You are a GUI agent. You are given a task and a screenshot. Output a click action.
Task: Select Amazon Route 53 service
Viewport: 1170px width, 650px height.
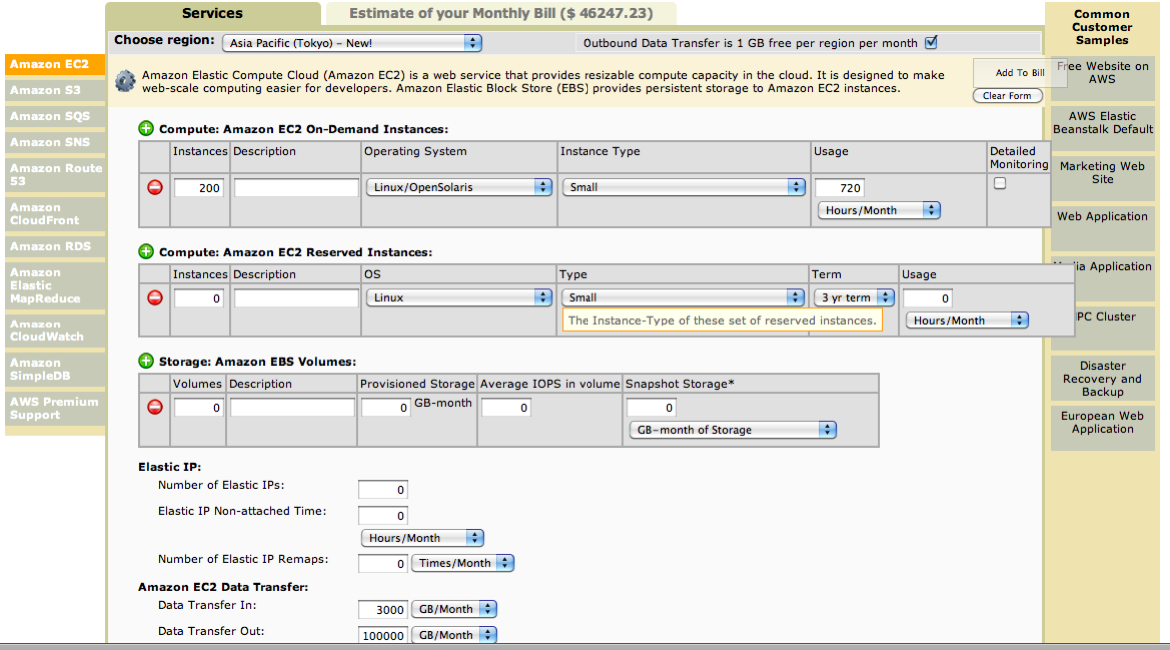(55, 175)
